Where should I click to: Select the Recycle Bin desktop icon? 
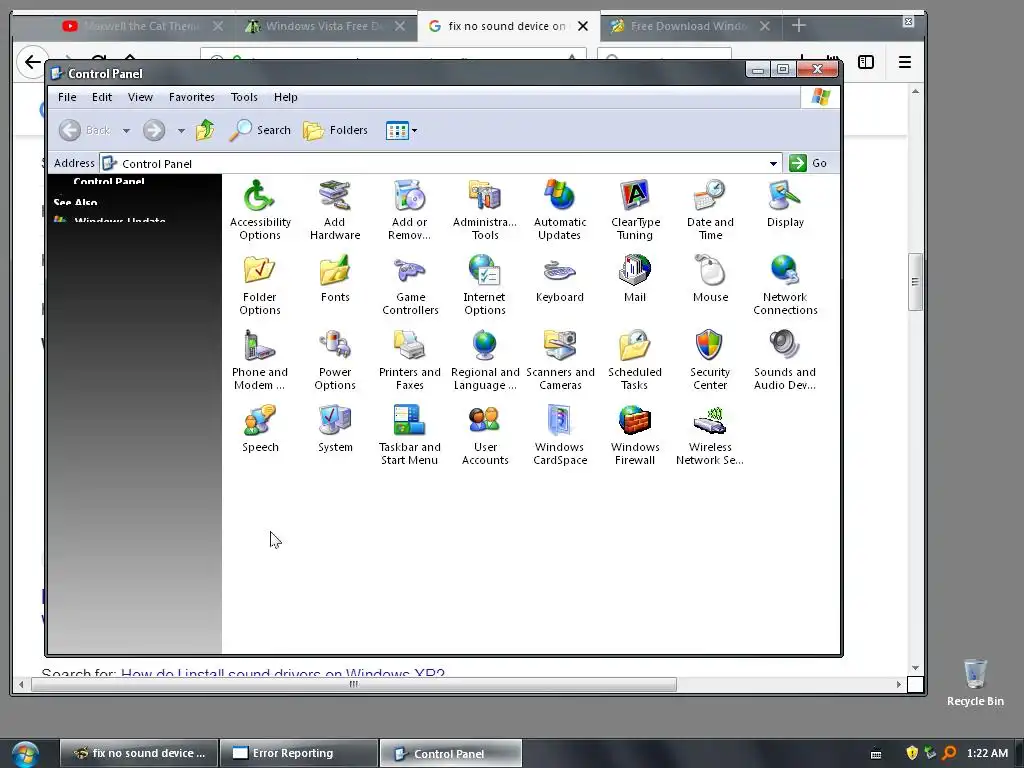coord(975,683)
